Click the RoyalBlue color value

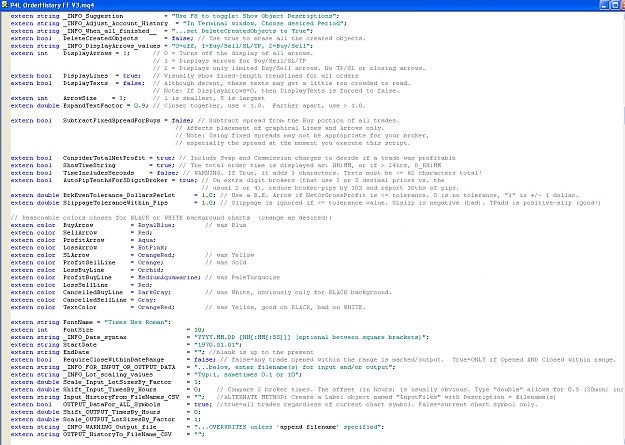point(155,225)
